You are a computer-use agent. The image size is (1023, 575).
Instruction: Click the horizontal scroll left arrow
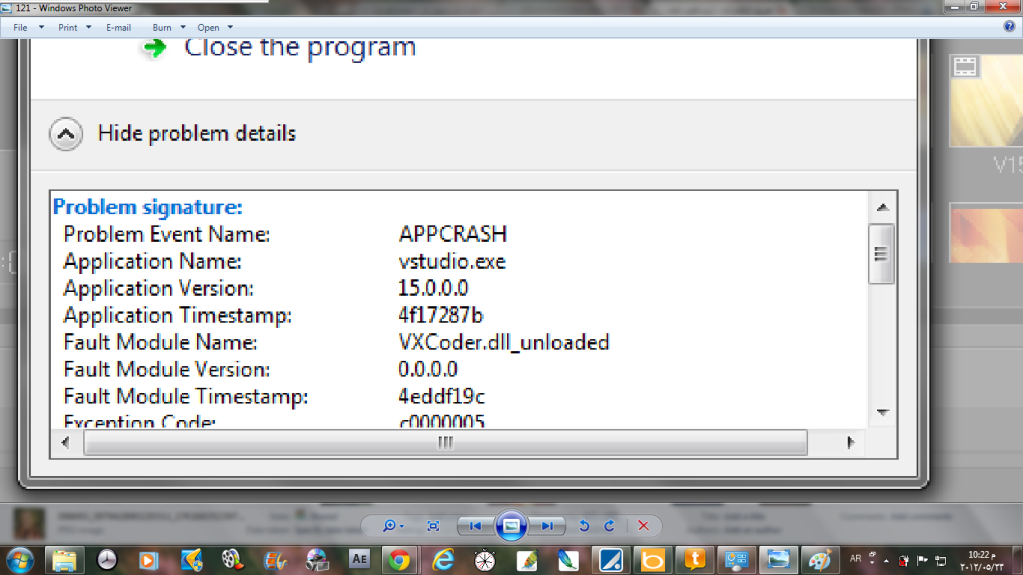click(x=65, y=443)
